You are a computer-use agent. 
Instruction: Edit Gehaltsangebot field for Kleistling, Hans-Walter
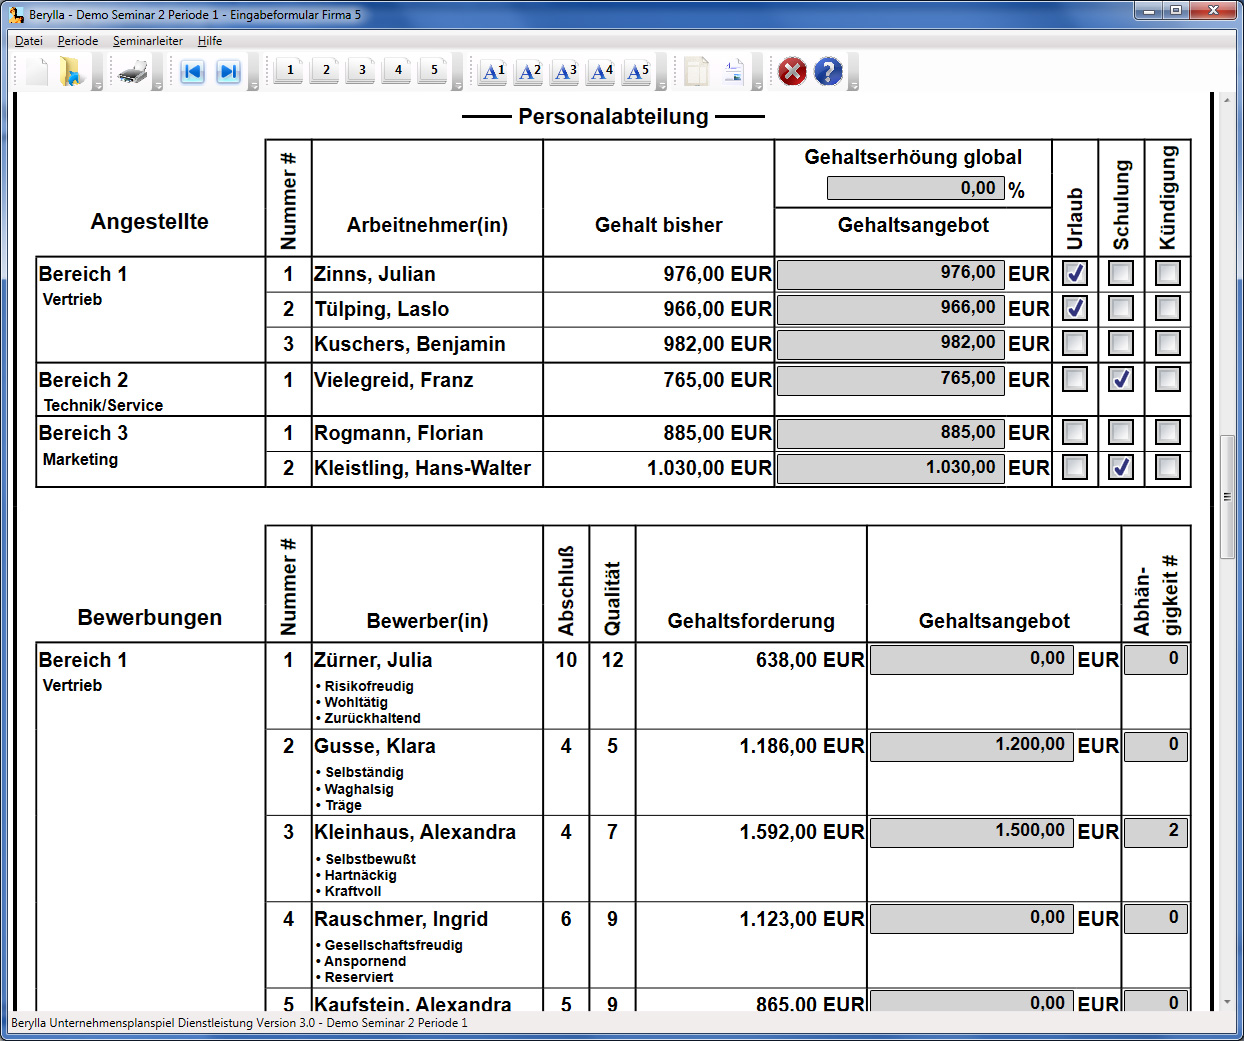click(x=890, y=468)
